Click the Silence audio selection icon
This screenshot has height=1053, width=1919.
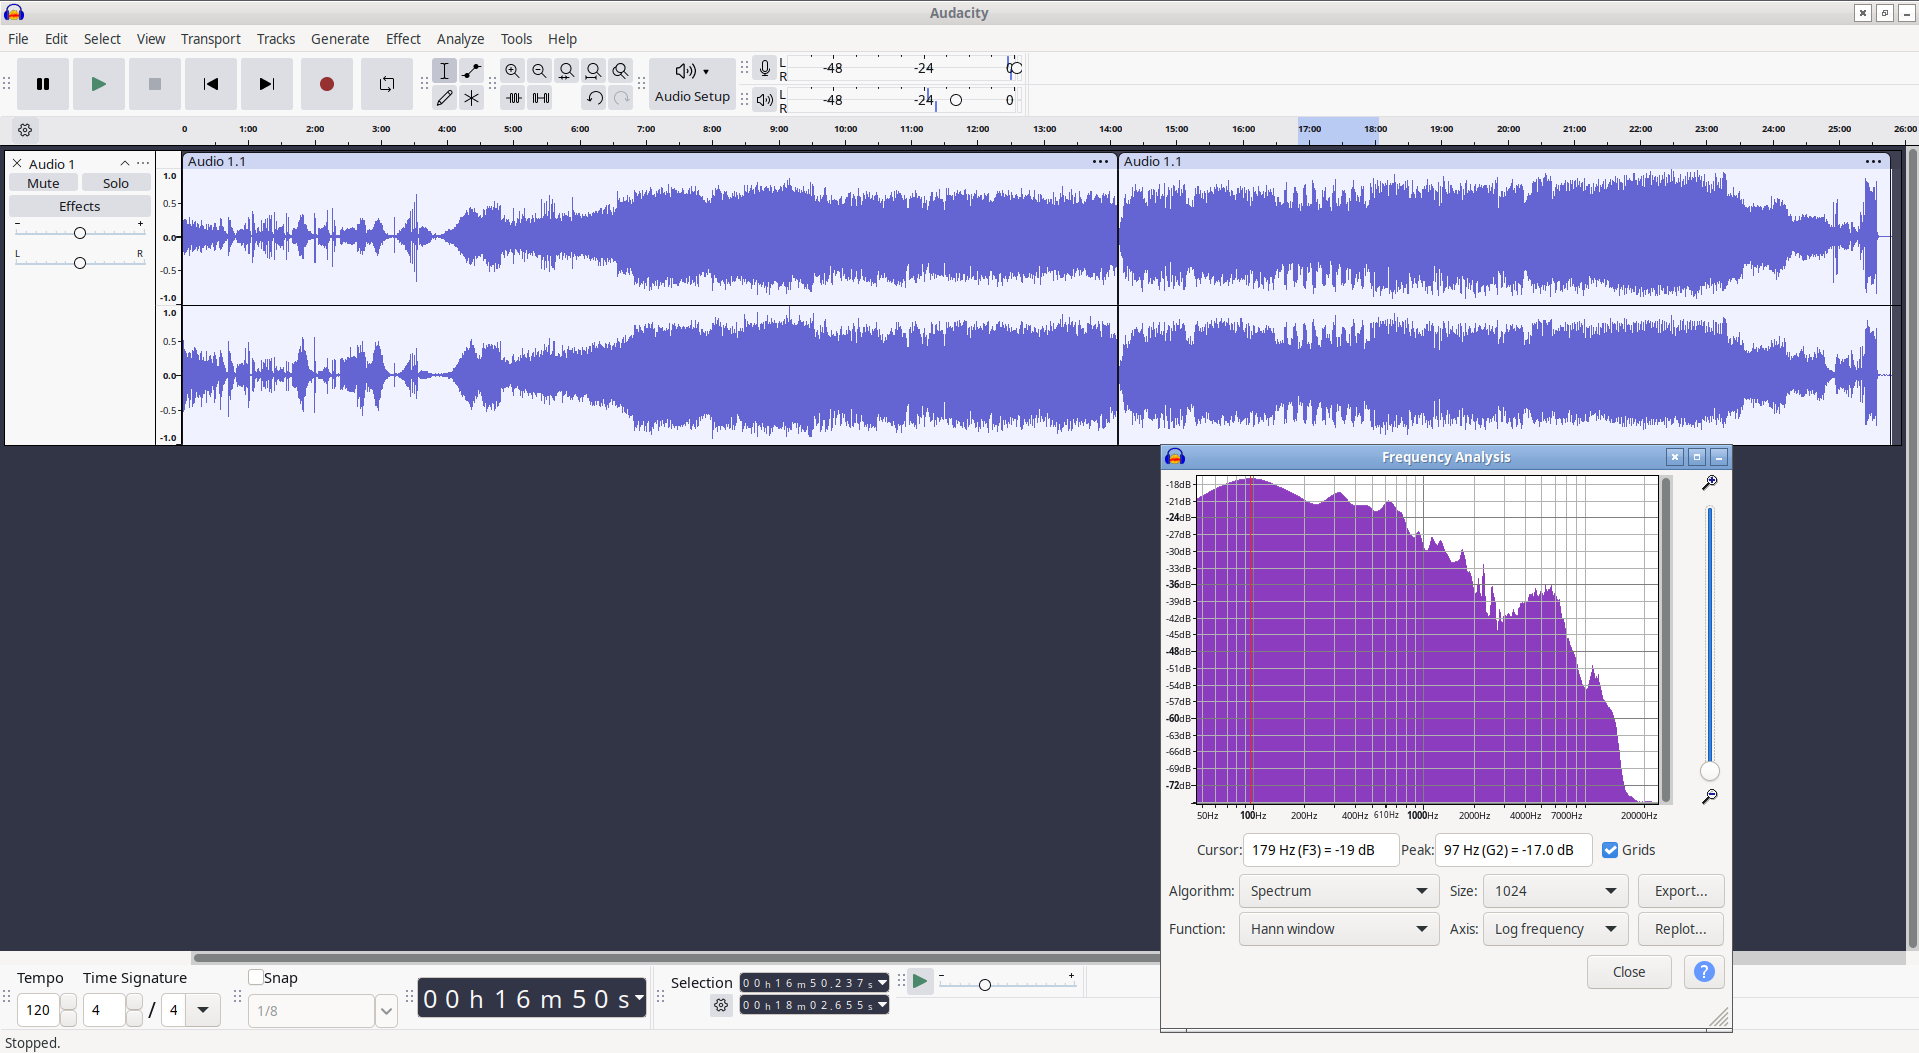[x=541, y=98]
